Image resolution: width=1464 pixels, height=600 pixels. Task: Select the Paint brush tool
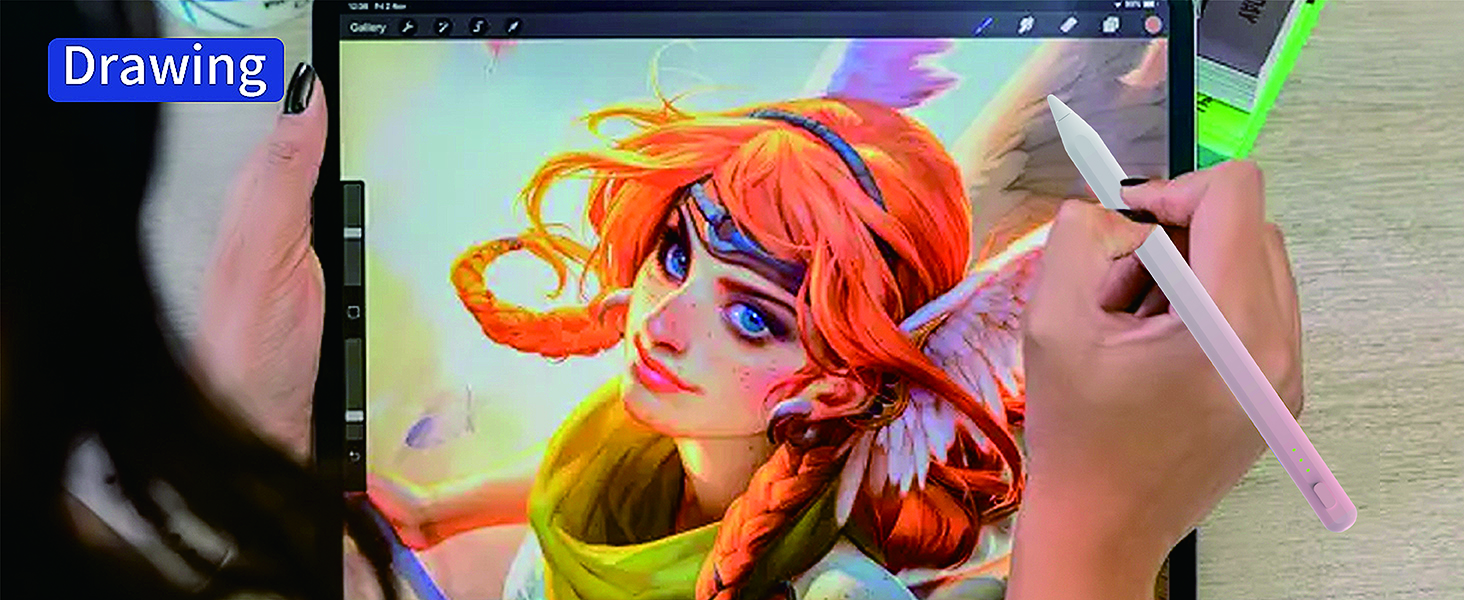(984, 25)
